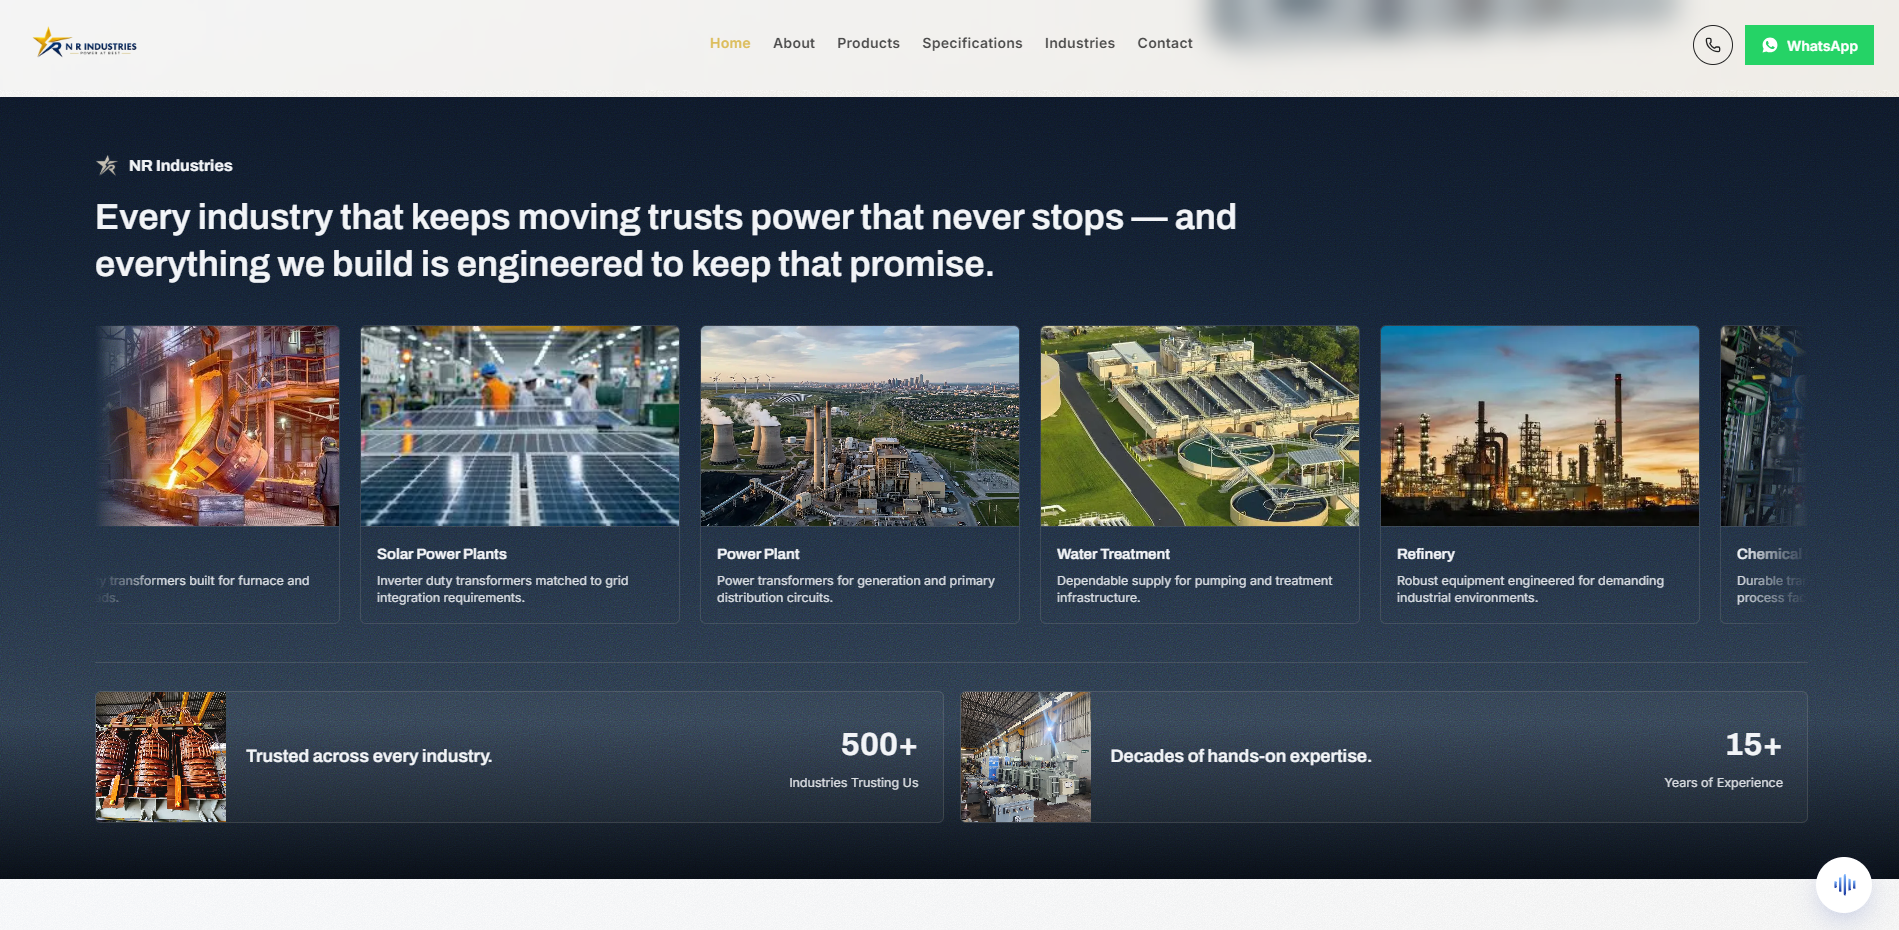The image size is (1899, 930).
Task: Click the 'NR Industries' section label
Action: pos(180,166)
